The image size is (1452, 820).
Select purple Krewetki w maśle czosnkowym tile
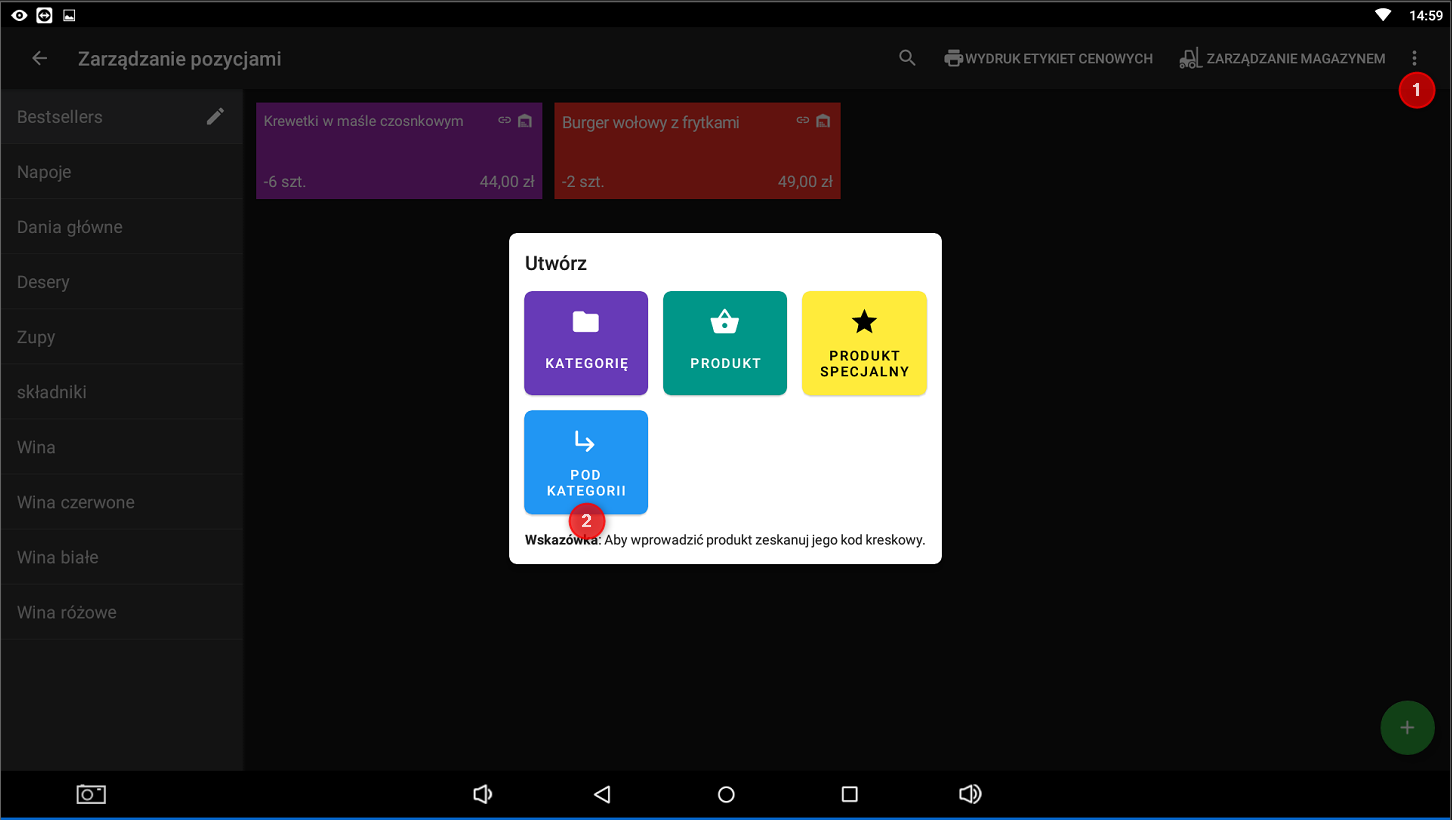click(x=398, y=151)
